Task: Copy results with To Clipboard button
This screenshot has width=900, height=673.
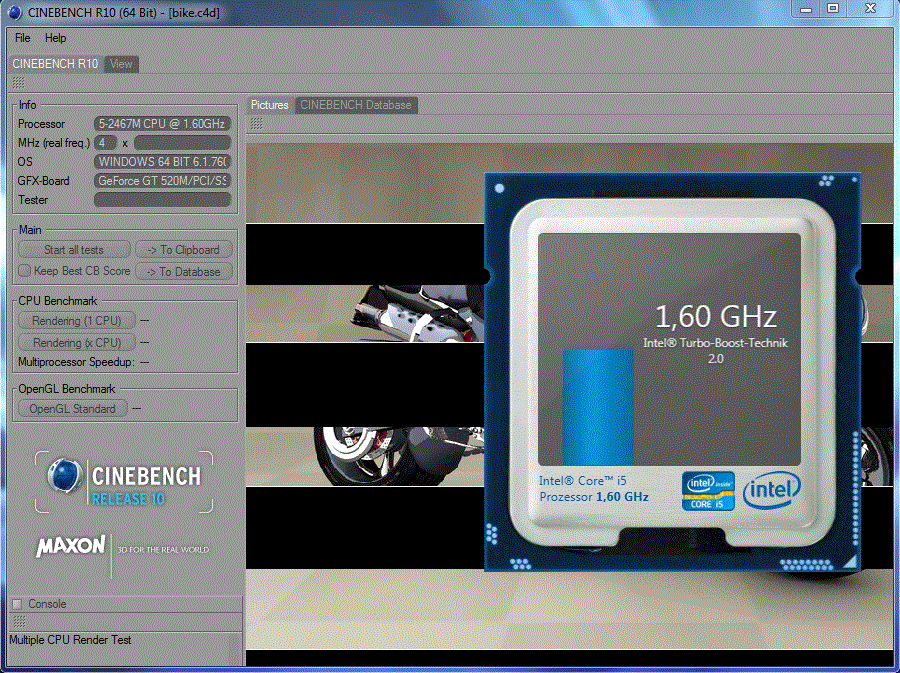Action: point(184,250)
